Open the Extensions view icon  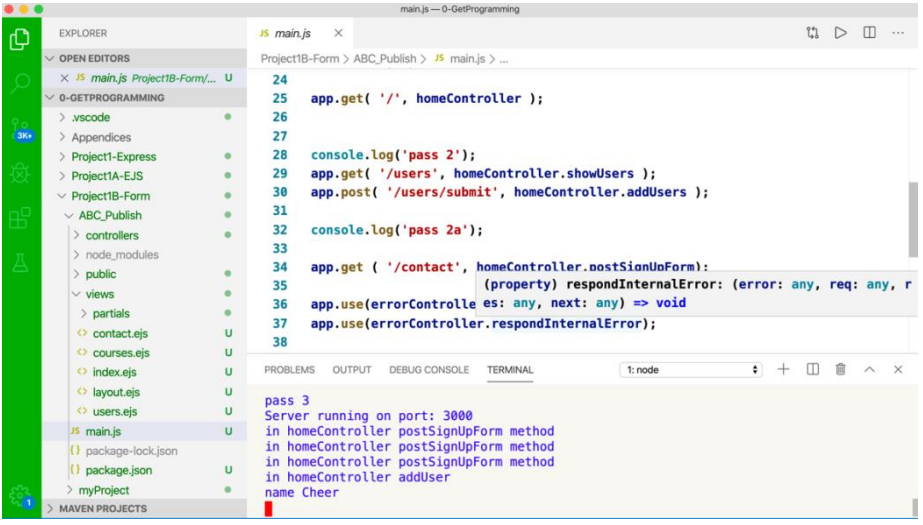point(19,217)
